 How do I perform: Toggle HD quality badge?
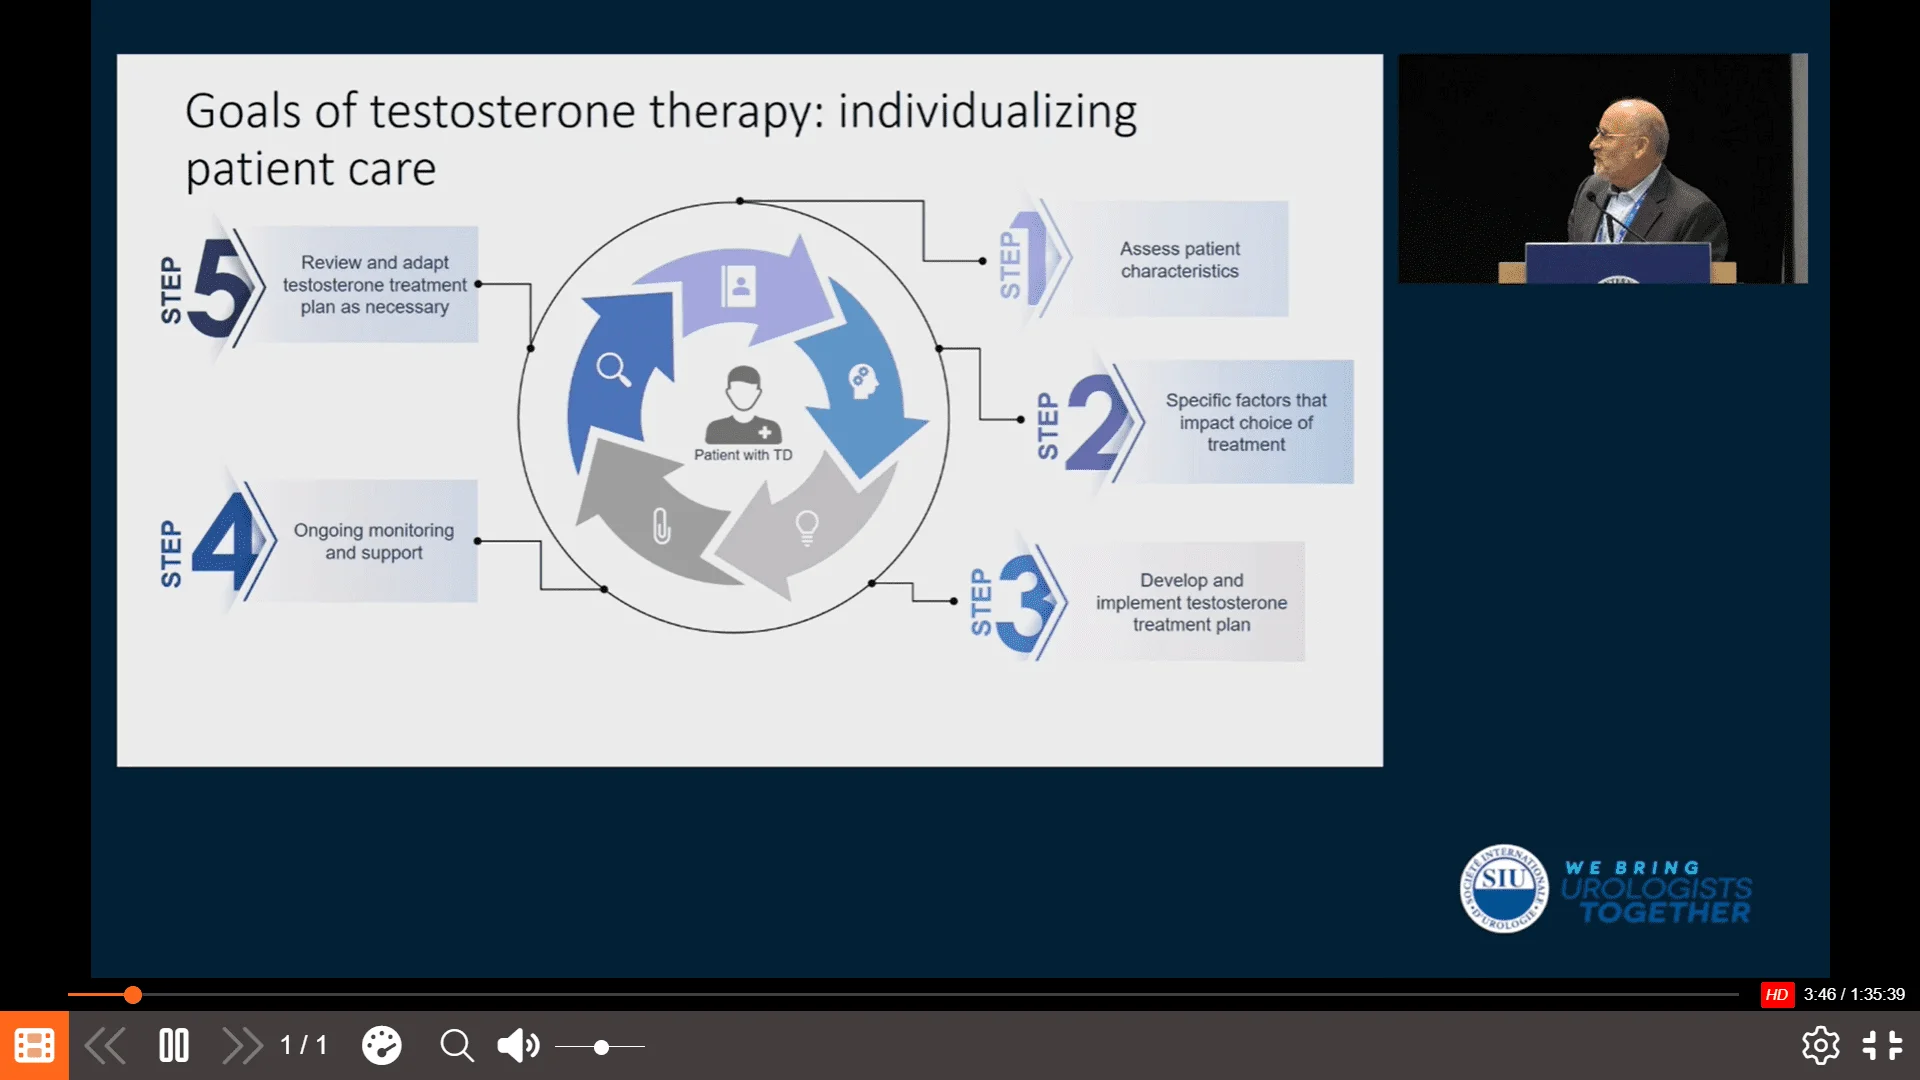click(1777, 994)
